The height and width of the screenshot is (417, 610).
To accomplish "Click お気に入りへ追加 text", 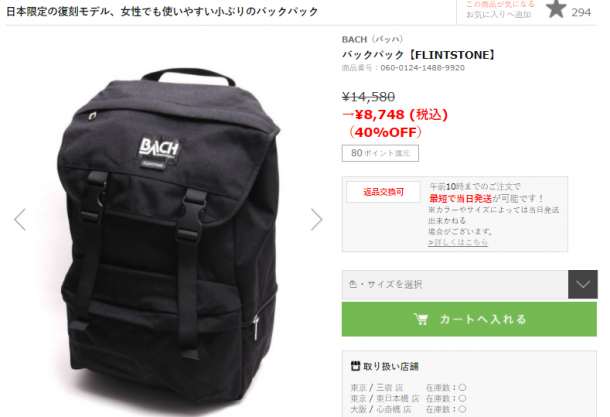I will click(498, 15).
